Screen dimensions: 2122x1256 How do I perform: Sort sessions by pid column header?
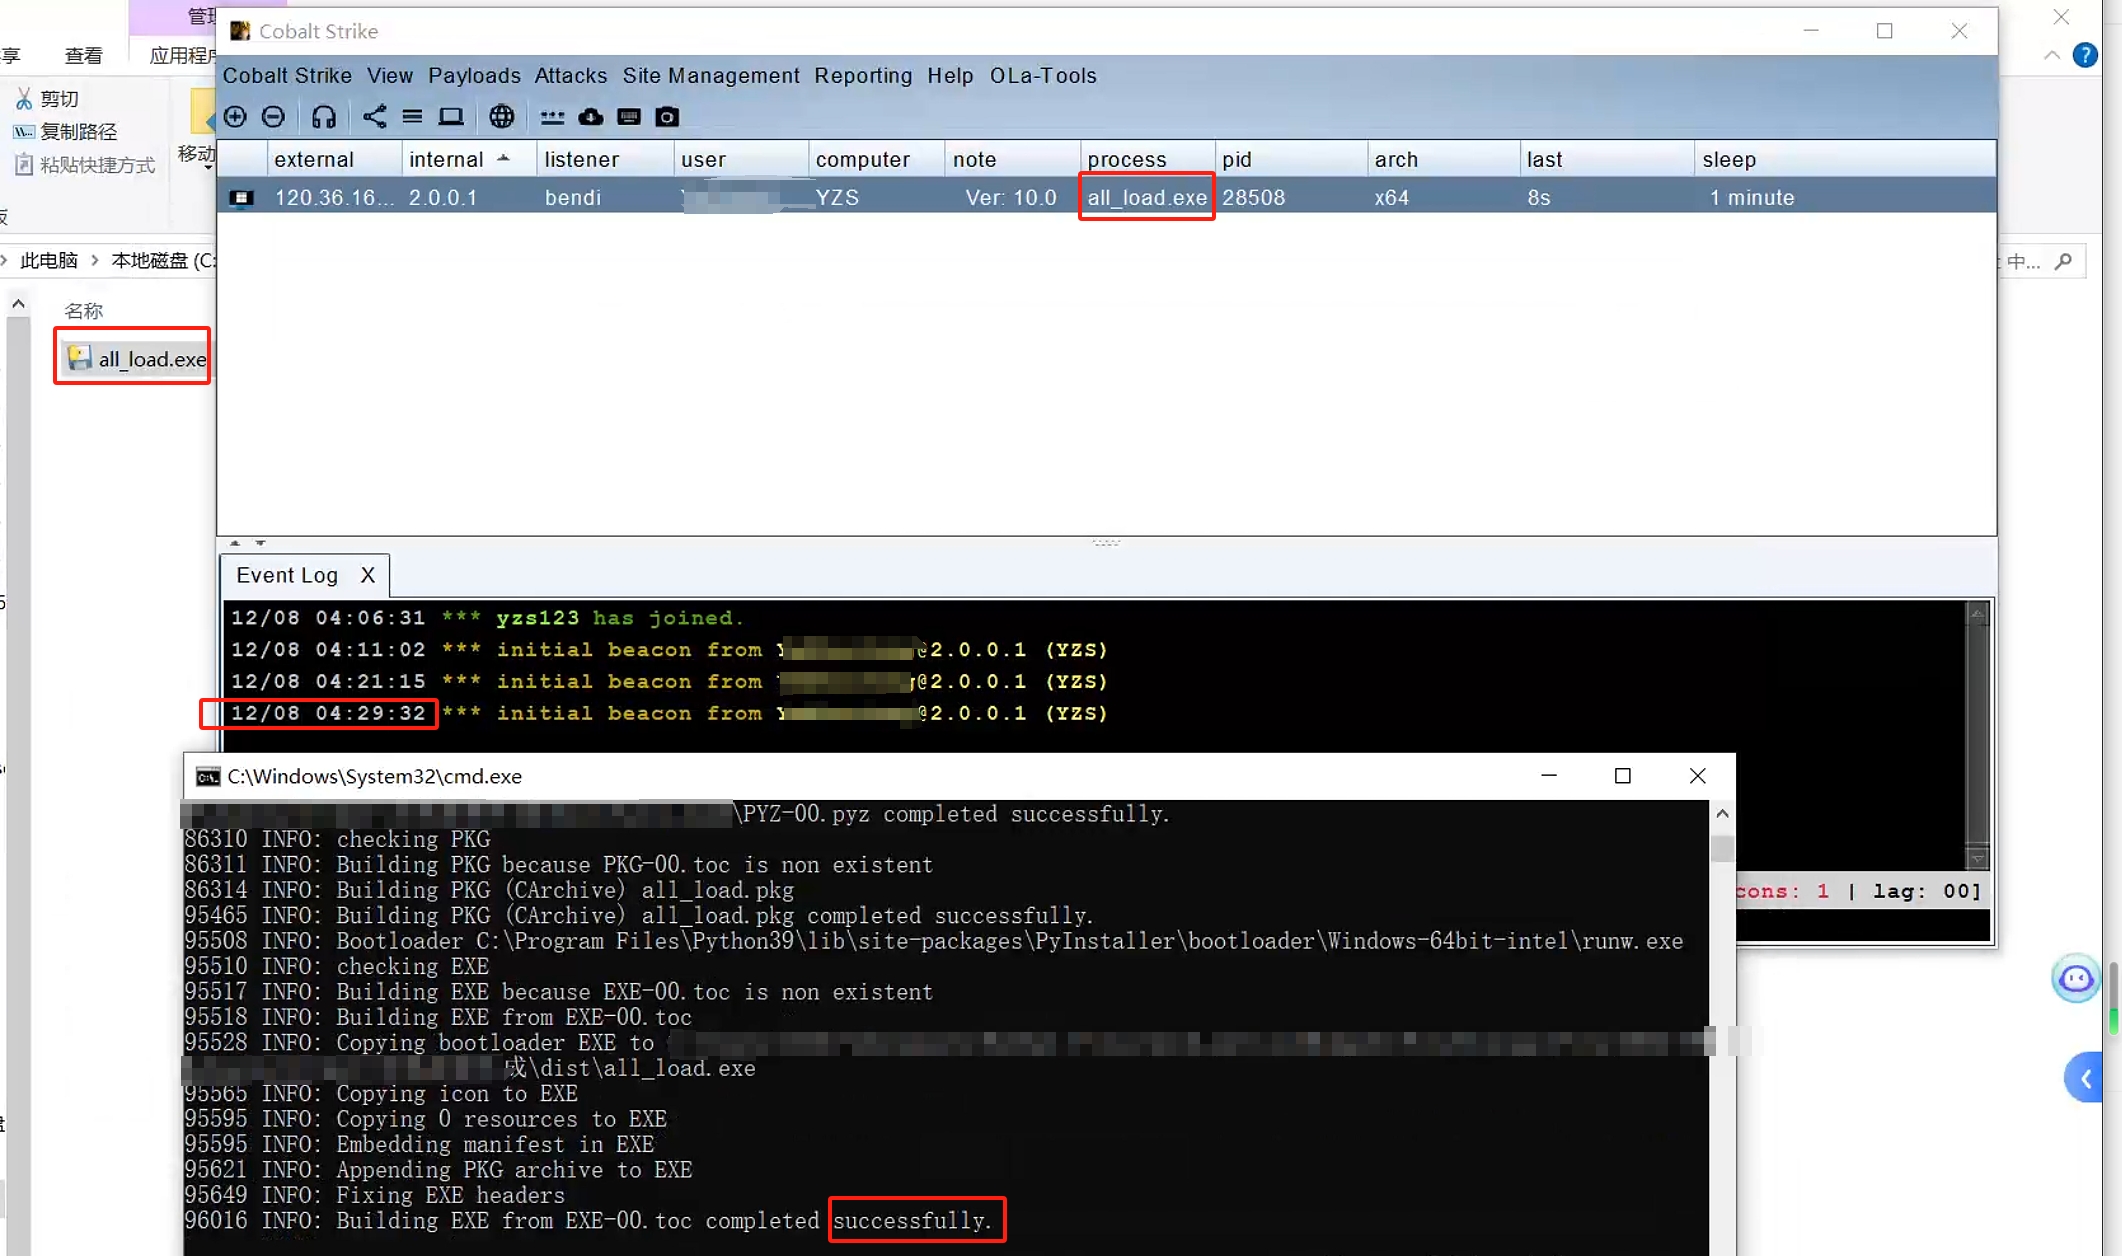pyautogui.click(x=1290, y=159)
